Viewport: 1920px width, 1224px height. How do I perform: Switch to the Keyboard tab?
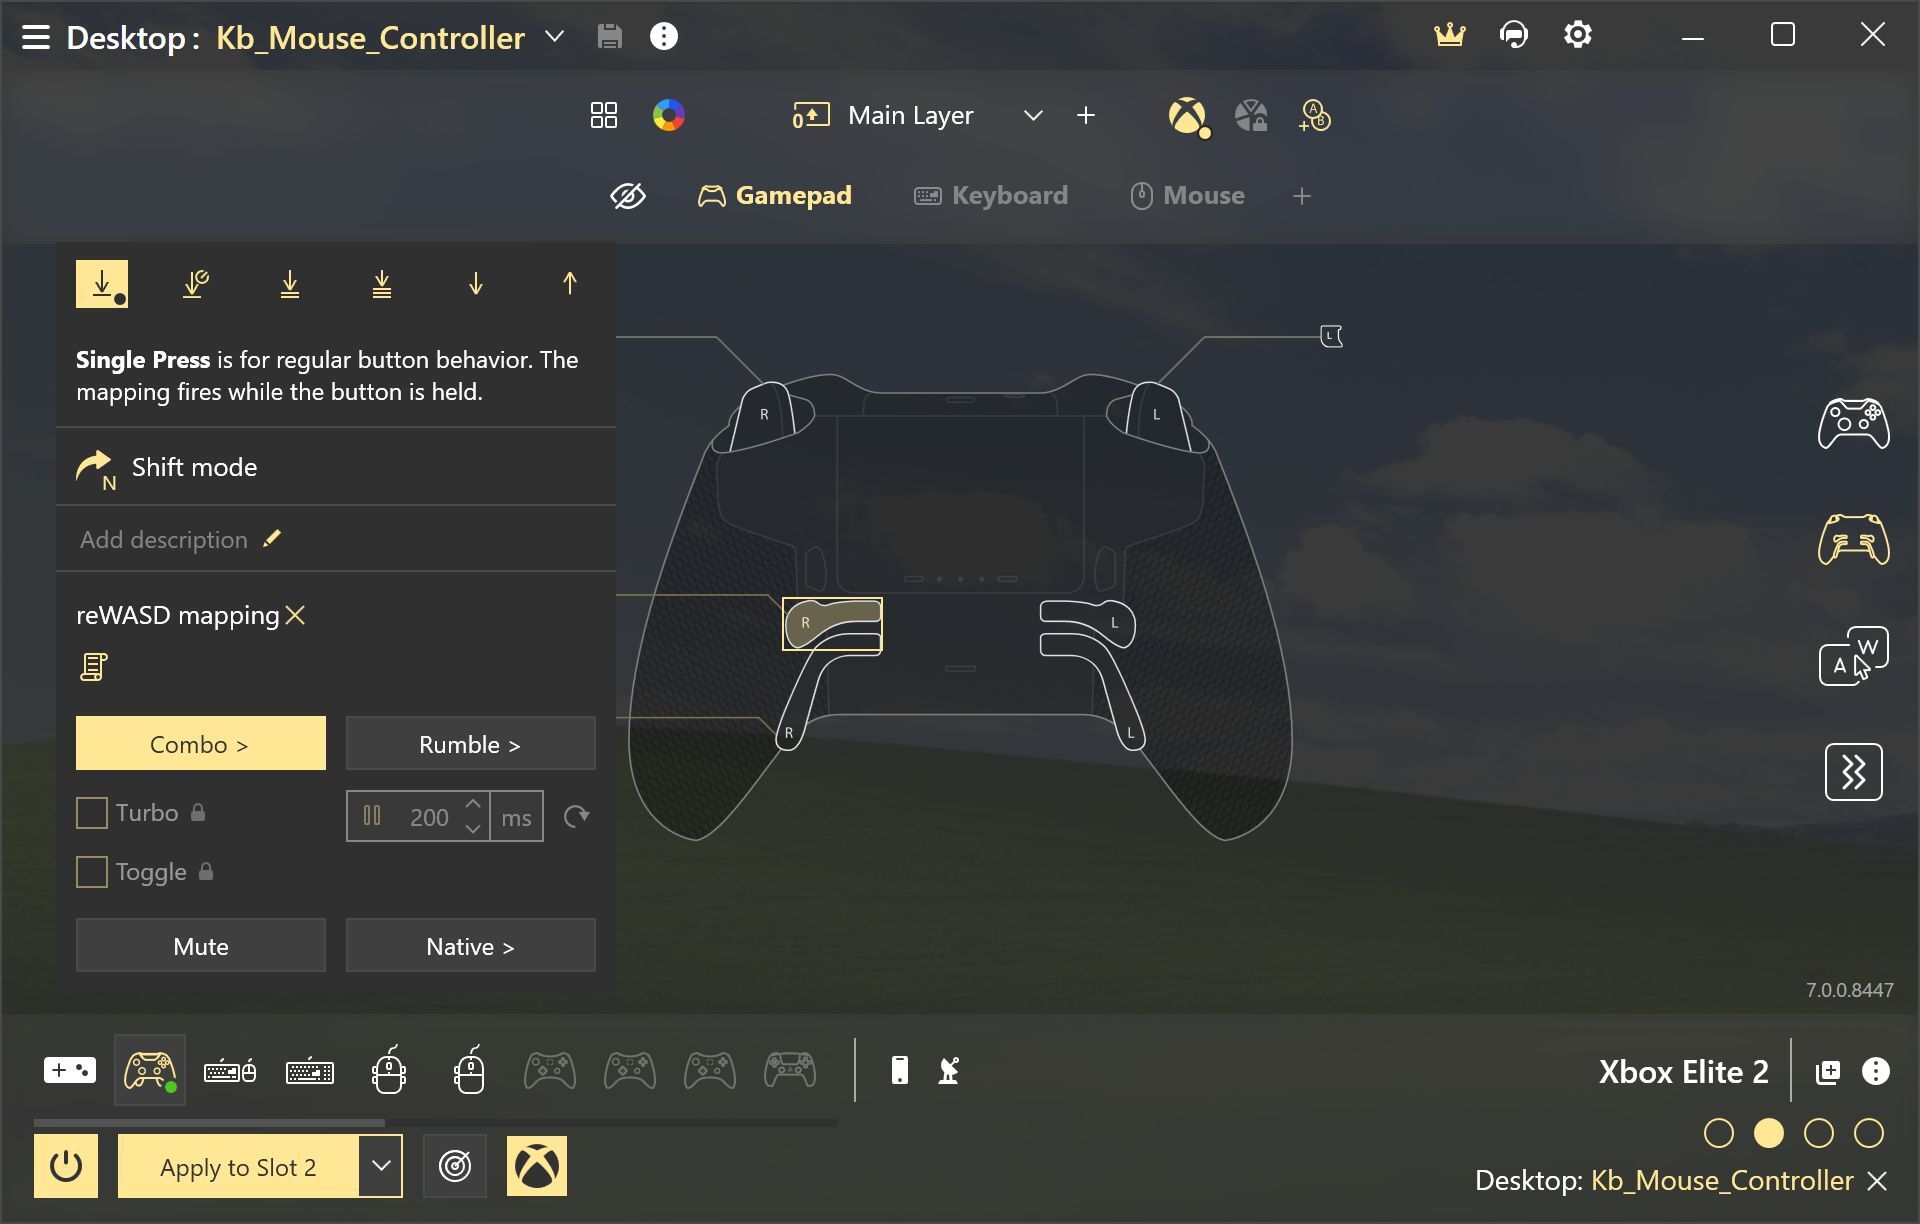tap(991, 196)
